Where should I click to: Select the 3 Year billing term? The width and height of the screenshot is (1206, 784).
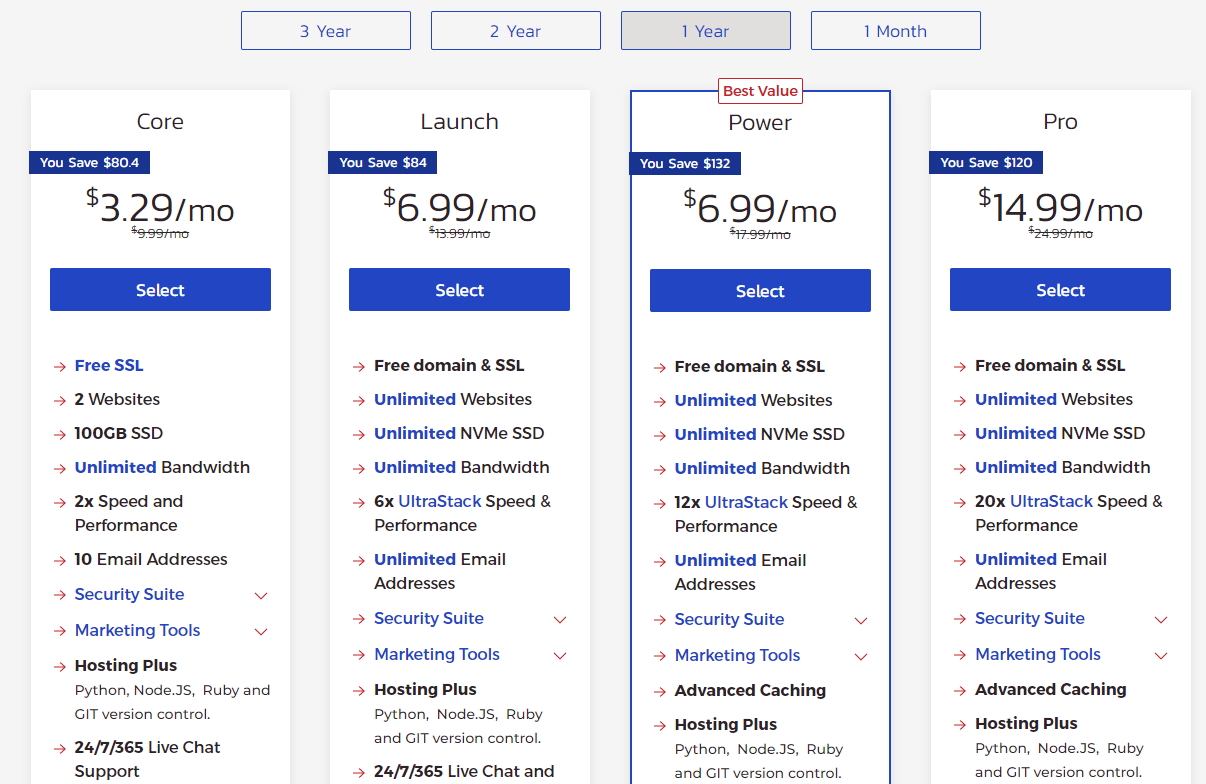pyautogui.click(x=325, y=31)
